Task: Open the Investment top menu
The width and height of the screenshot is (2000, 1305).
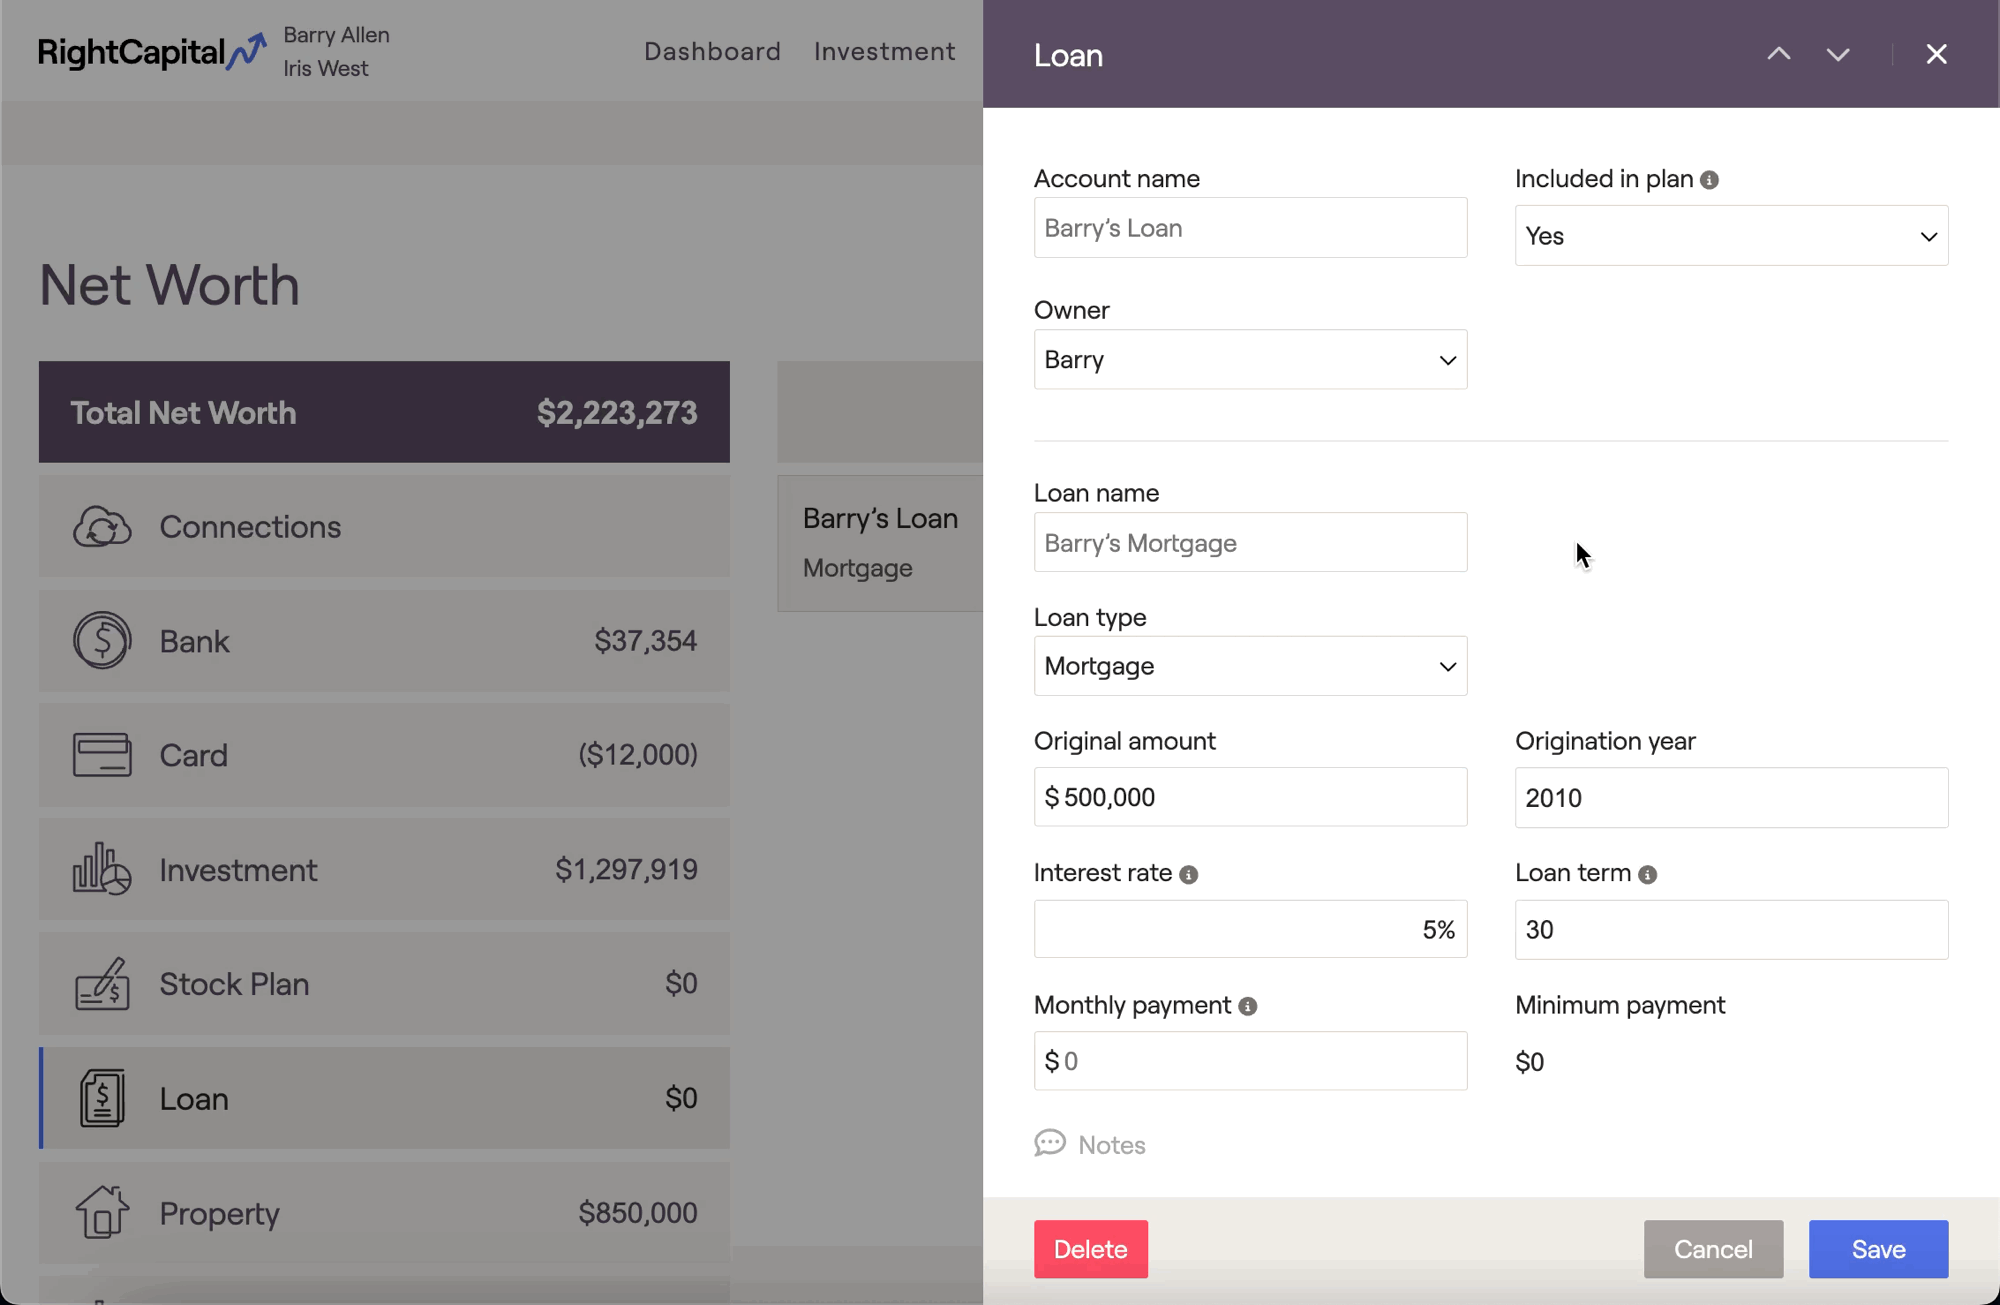Action: 884,51
